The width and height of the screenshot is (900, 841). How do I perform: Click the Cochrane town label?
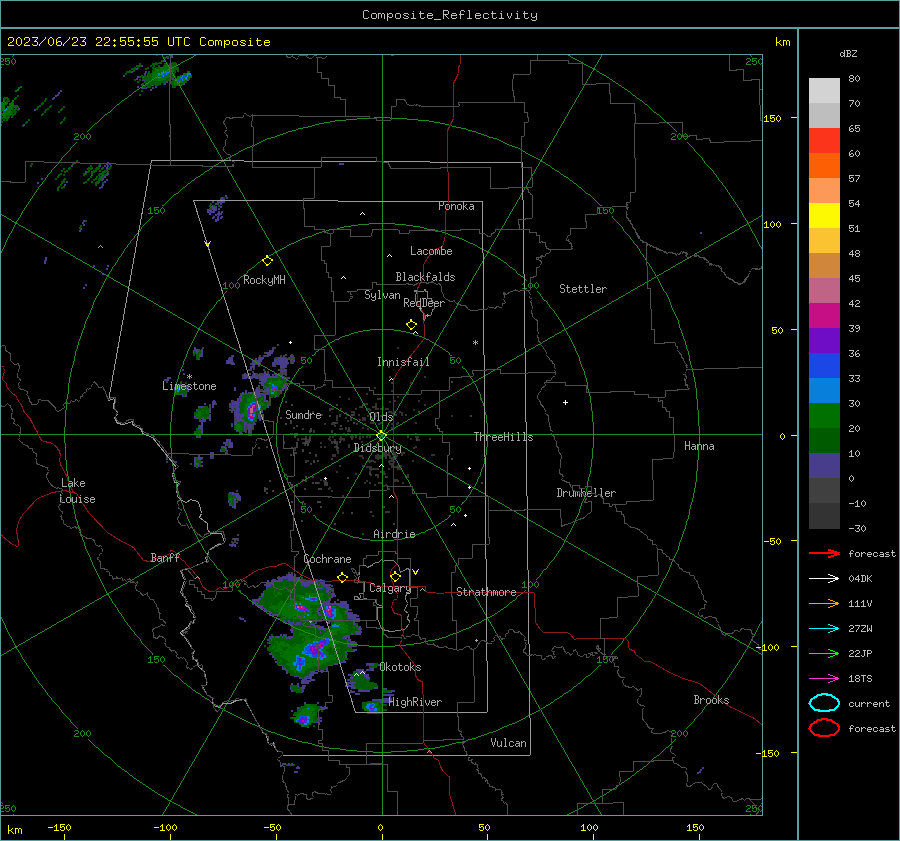[x=327, y=559]
